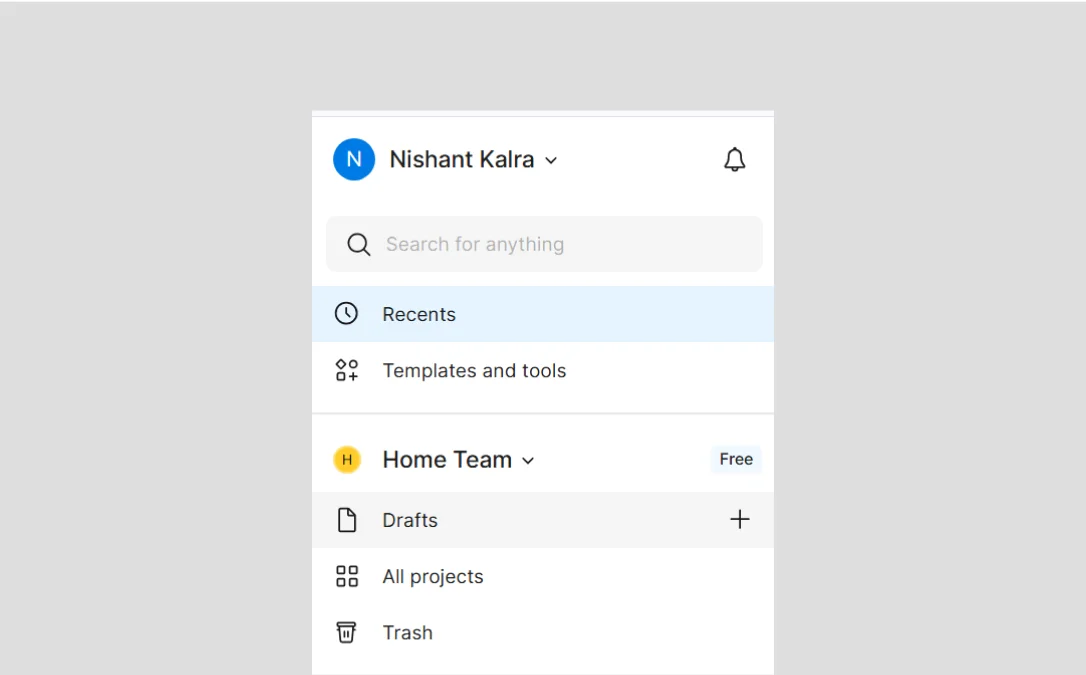
Task: Switch to the Recents section
Action: [x=419, y=313]
